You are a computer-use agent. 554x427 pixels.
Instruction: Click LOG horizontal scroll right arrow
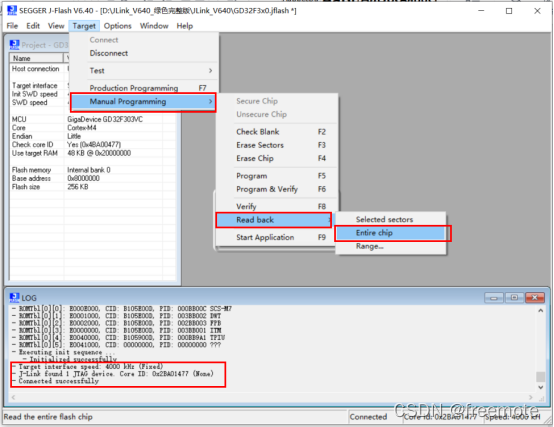pos(530,398)
